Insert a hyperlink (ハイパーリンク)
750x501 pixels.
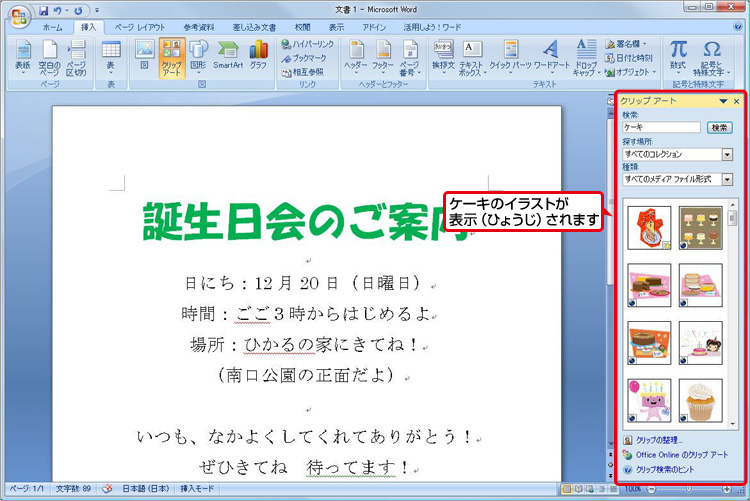308,44
